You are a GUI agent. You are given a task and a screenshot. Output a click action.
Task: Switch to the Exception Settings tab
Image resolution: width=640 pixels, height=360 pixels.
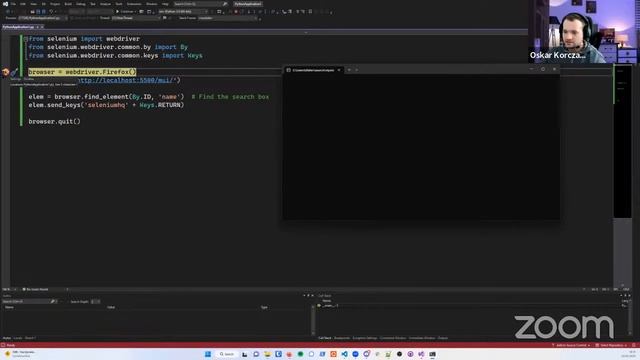point(365,338)
